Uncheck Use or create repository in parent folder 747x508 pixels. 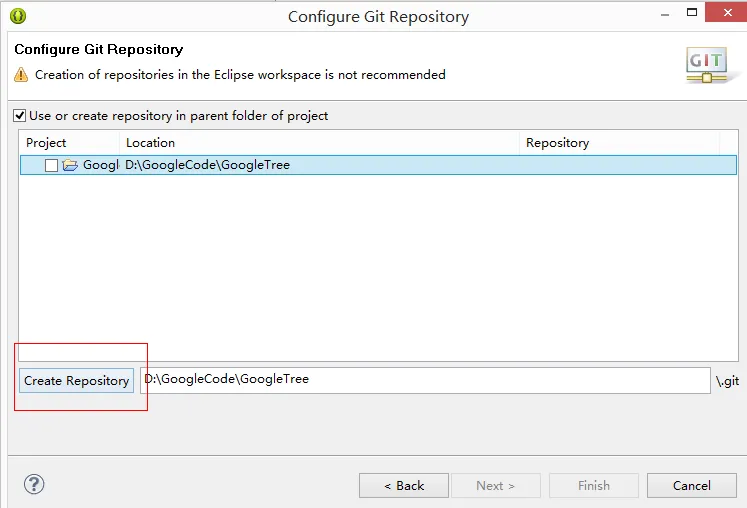(20, 116)
